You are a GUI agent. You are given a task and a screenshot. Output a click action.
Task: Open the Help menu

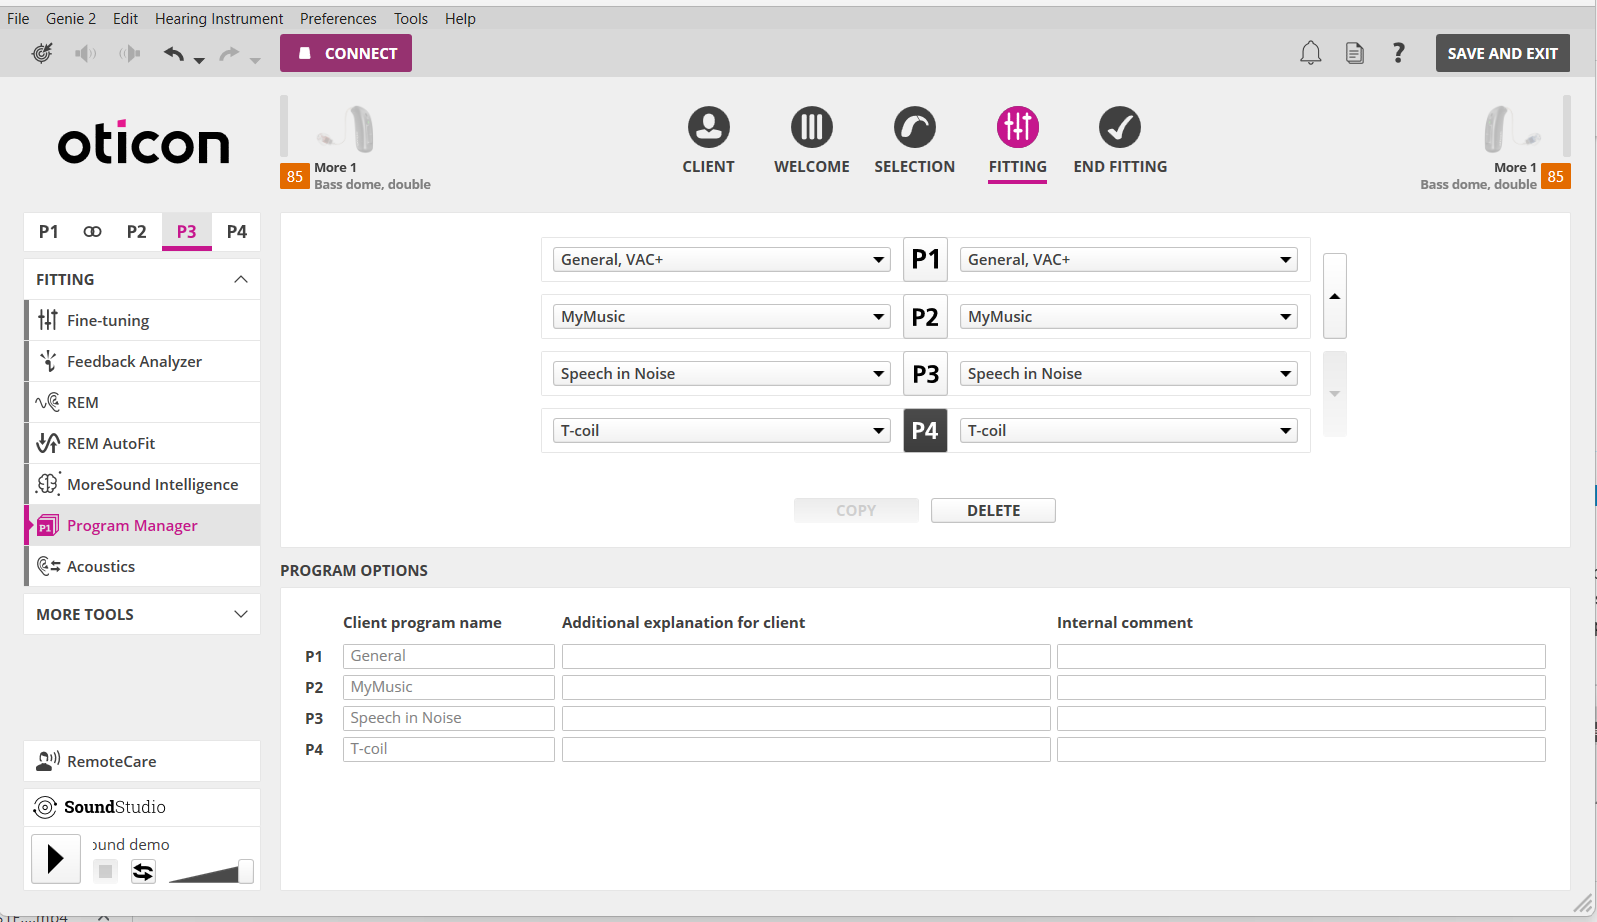(460, 18)
